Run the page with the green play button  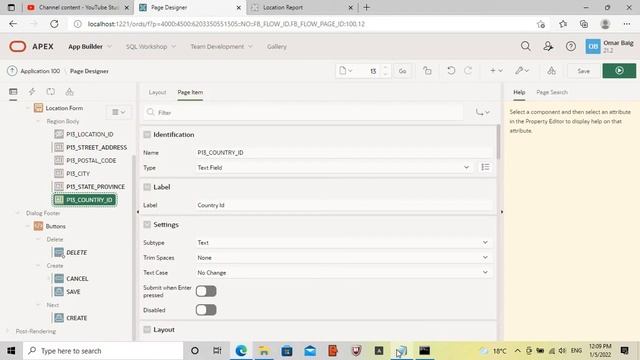[x=619, y=71]
